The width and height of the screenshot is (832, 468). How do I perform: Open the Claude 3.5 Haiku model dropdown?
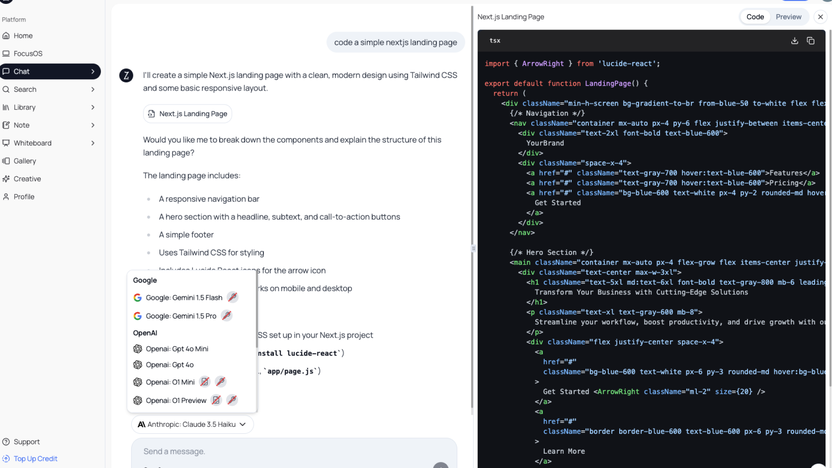194,424
